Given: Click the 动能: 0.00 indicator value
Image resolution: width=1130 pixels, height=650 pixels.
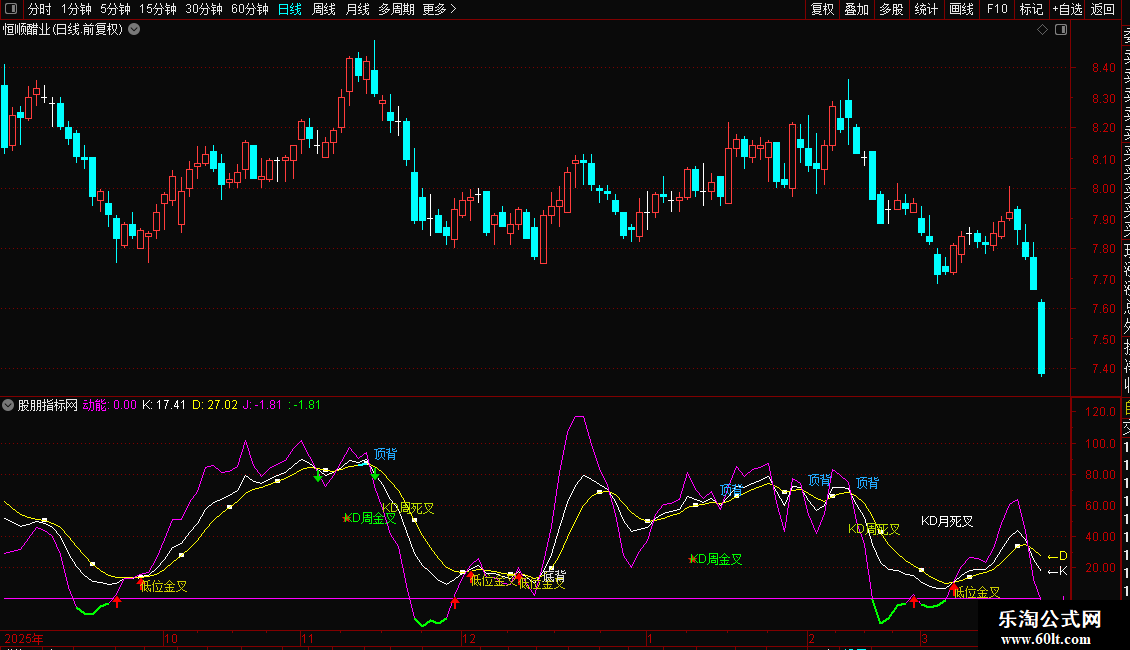Looking at the screenshot, I should (110, 405).
